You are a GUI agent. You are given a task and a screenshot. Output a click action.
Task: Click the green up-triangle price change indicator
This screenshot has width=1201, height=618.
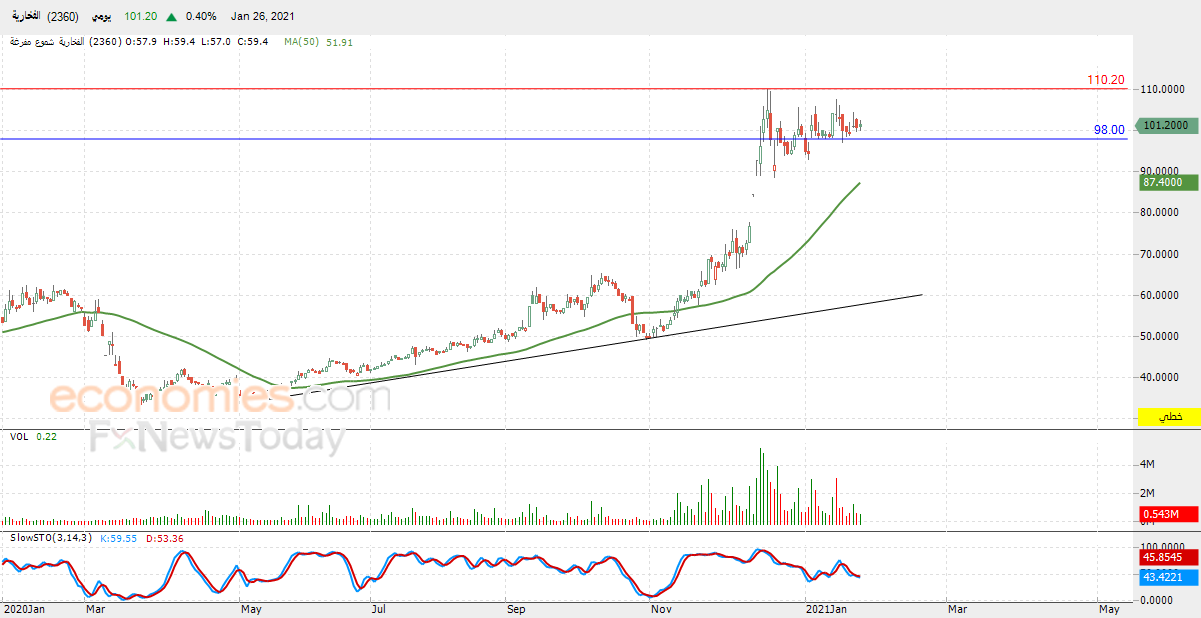(x=173, y=17)
